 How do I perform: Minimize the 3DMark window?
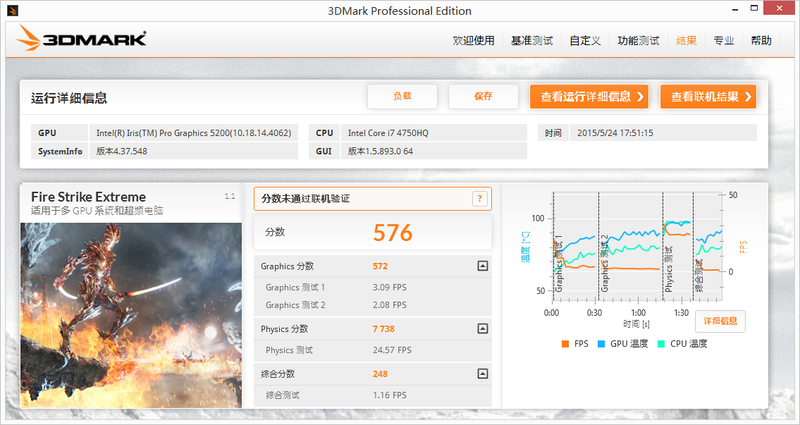(x=735, y=9)
